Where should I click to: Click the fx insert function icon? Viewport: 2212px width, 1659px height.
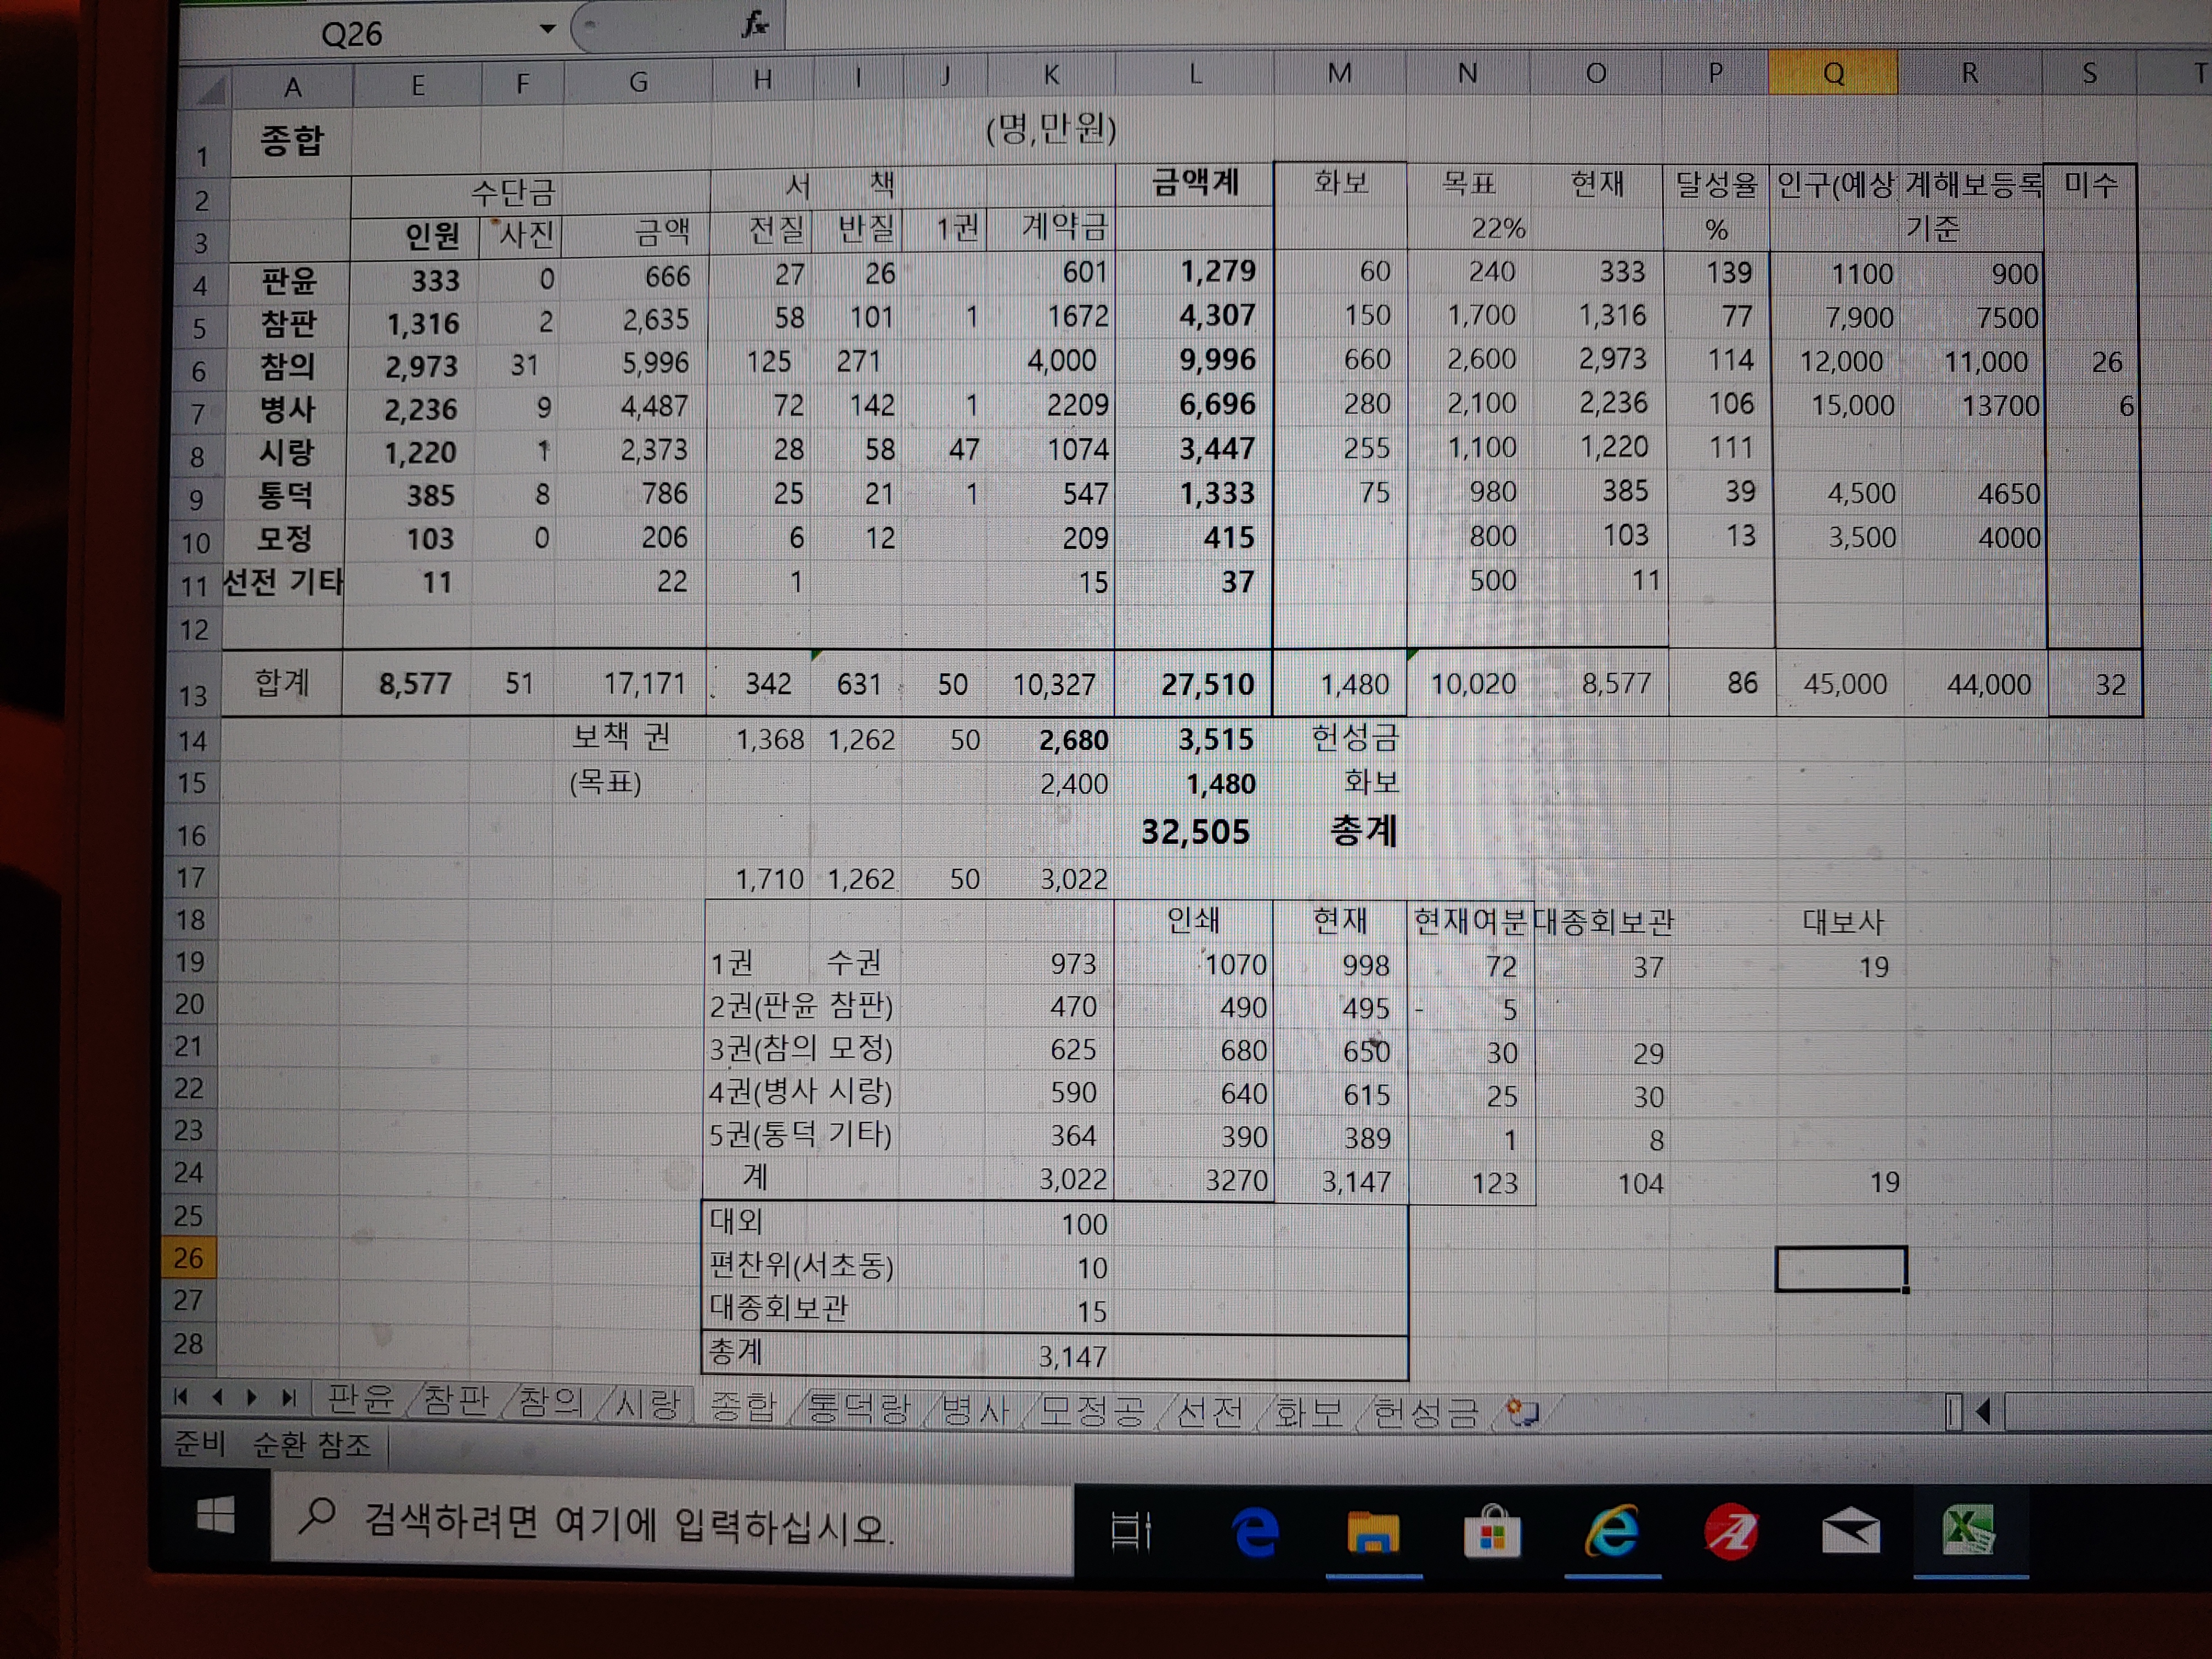(755, 24)
